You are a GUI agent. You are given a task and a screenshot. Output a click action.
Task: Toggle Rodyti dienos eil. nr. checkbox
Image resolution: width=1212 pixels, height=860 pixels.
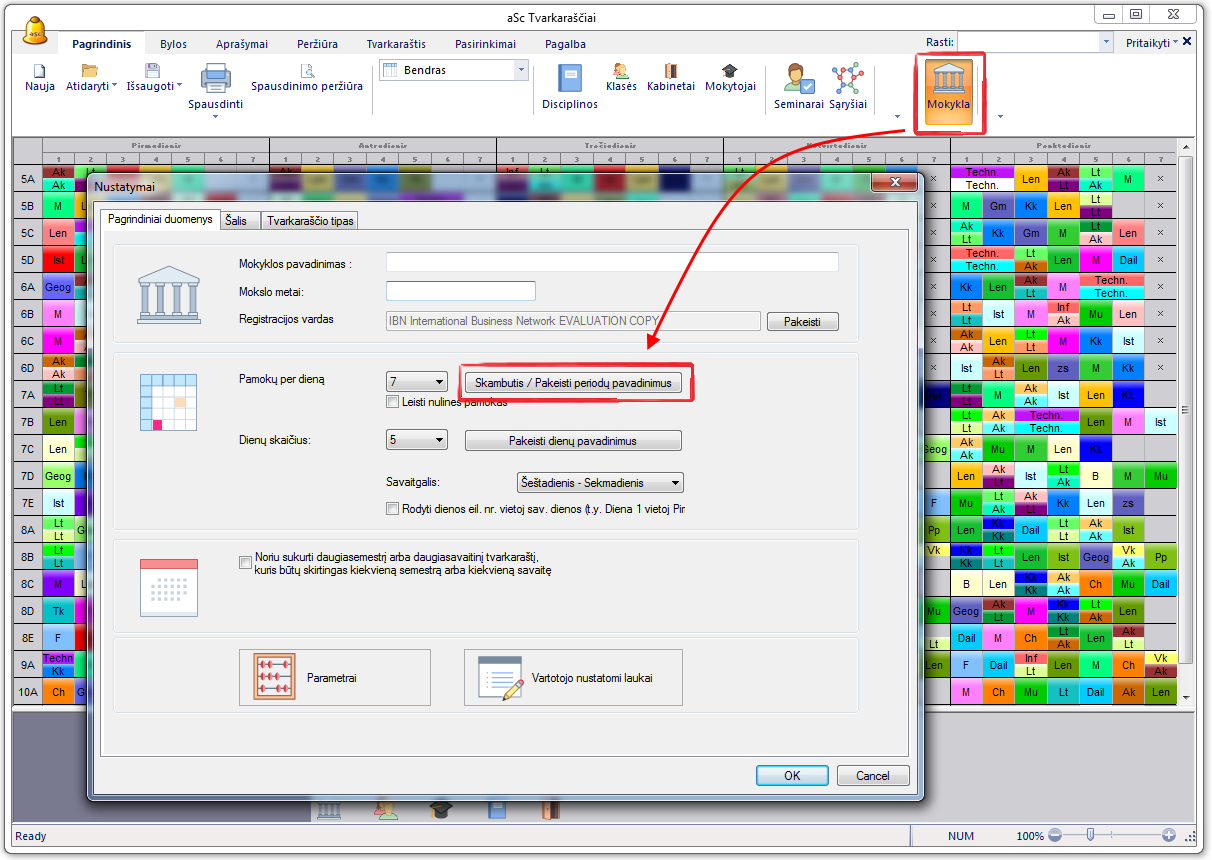coord(393,509)
